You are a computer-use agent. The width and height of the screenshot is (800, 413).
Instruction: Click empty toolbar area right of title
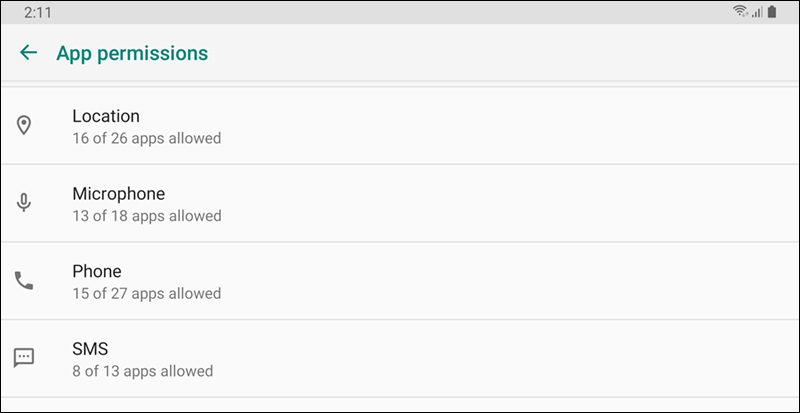(500, 53)
